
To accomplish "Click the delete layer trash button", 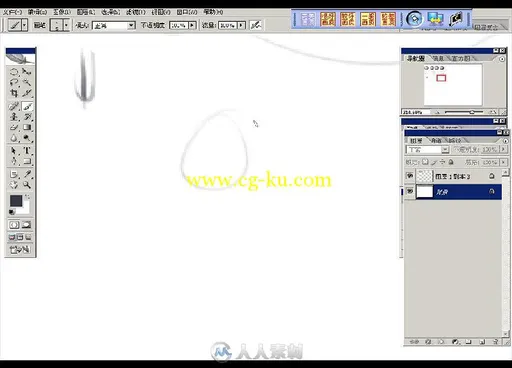I will [495, 342].
